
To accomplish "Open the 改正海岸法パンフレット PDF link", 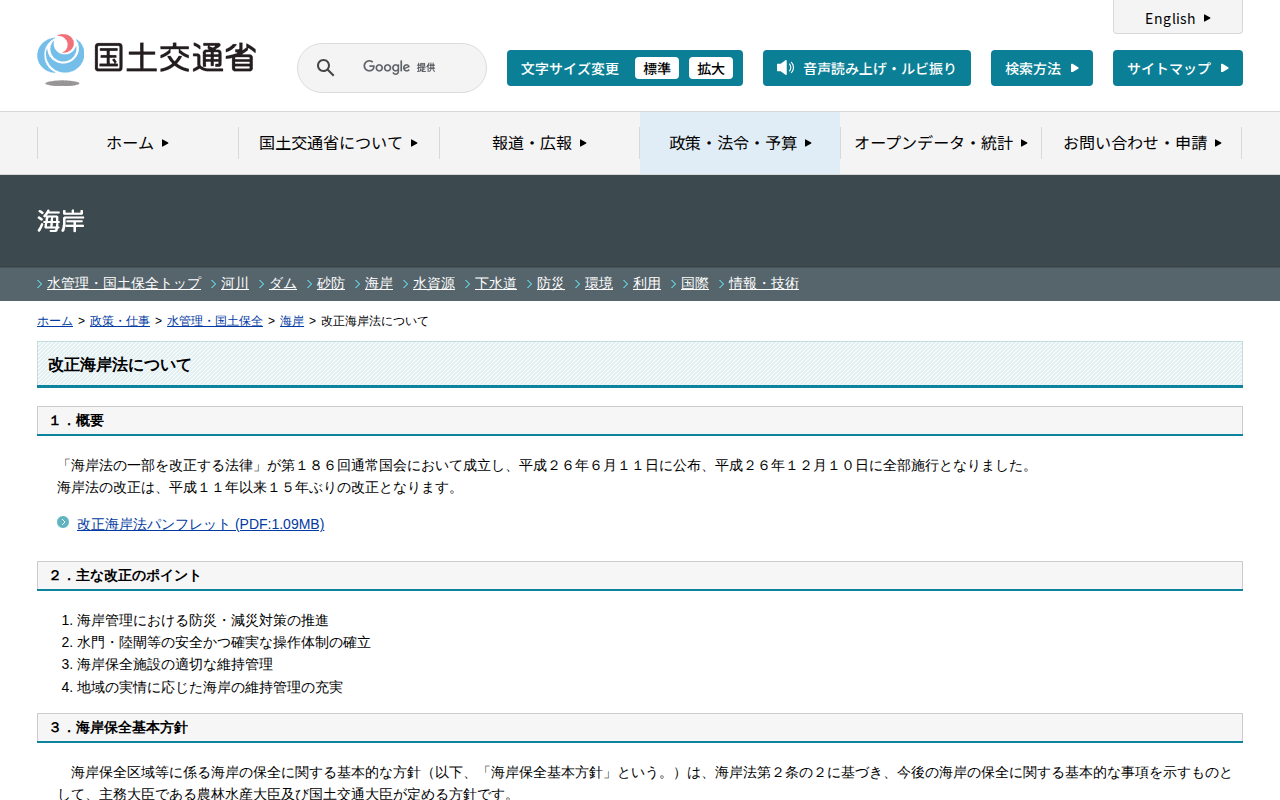I will tap(200, 524).
